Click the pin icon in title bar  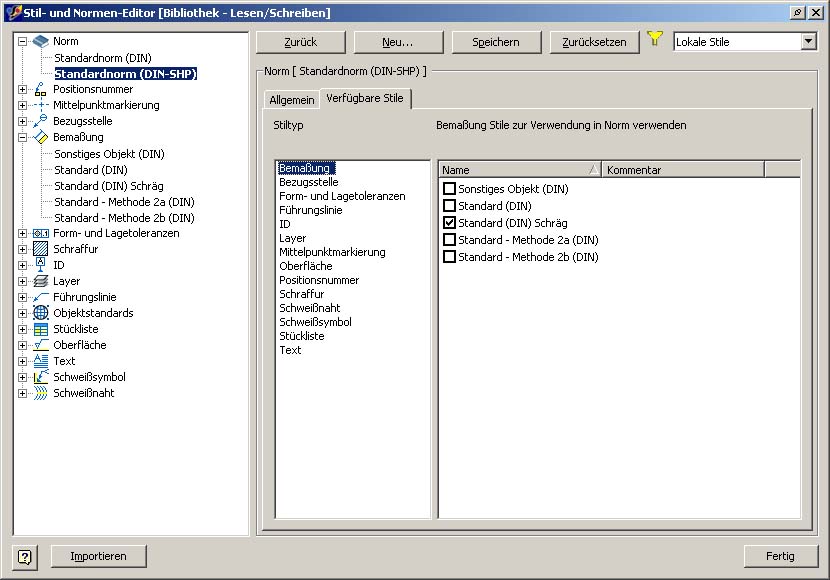click(x=798, y=12)
